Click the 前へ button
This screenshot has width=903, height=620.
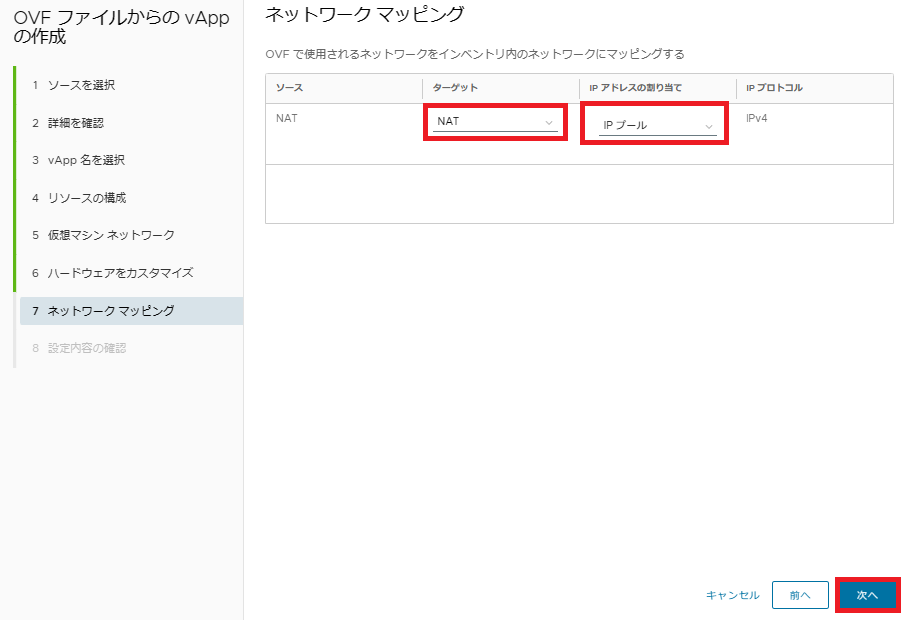point(799,595)
